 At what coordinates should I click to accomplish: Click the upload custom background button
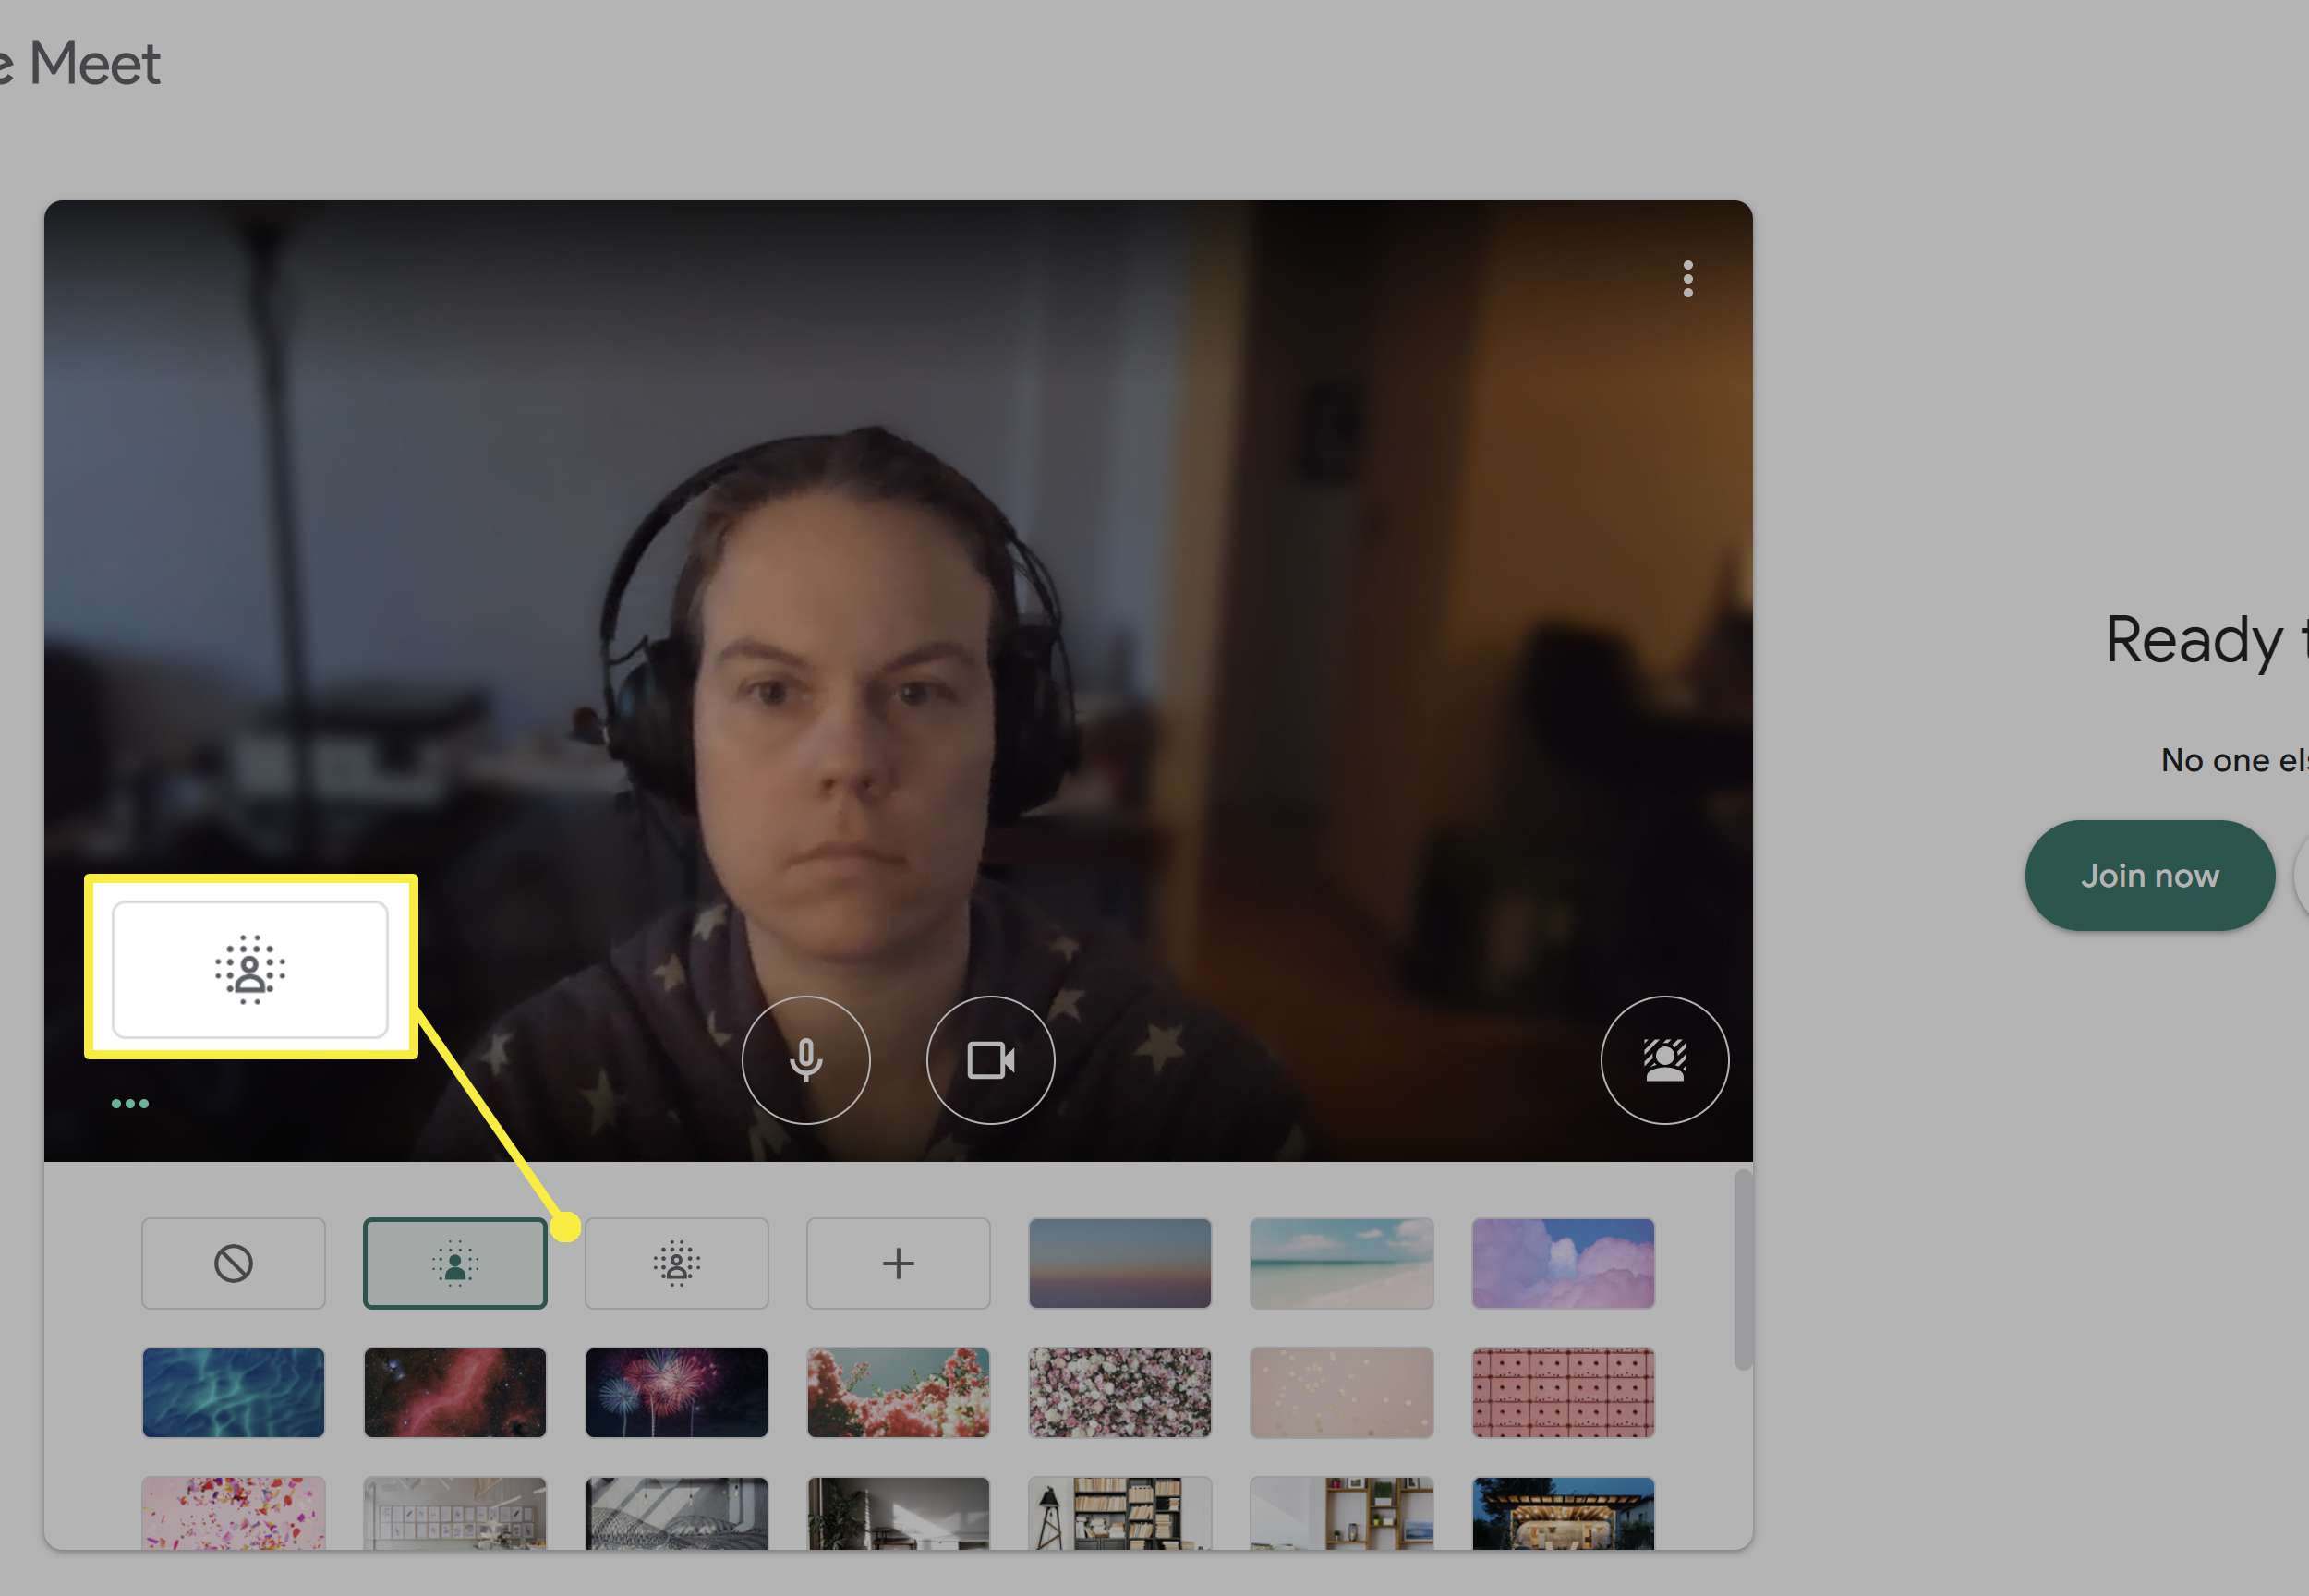(x=897, y=1263)
